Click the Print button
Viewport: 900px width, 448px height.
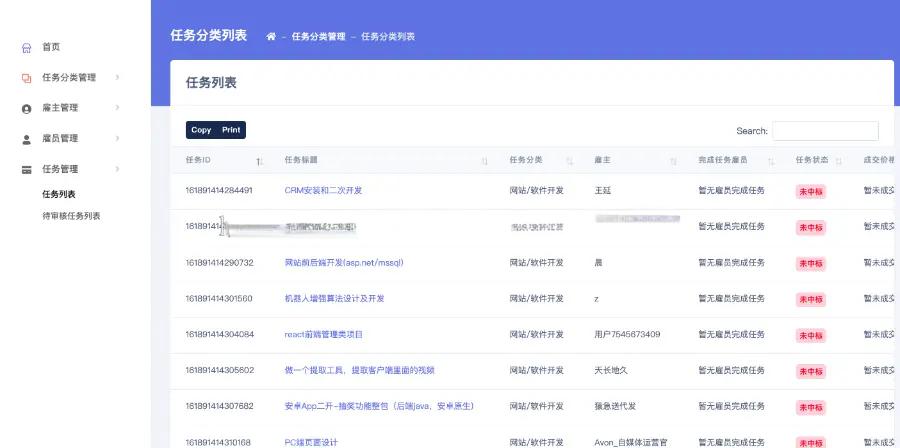[231, 130]
